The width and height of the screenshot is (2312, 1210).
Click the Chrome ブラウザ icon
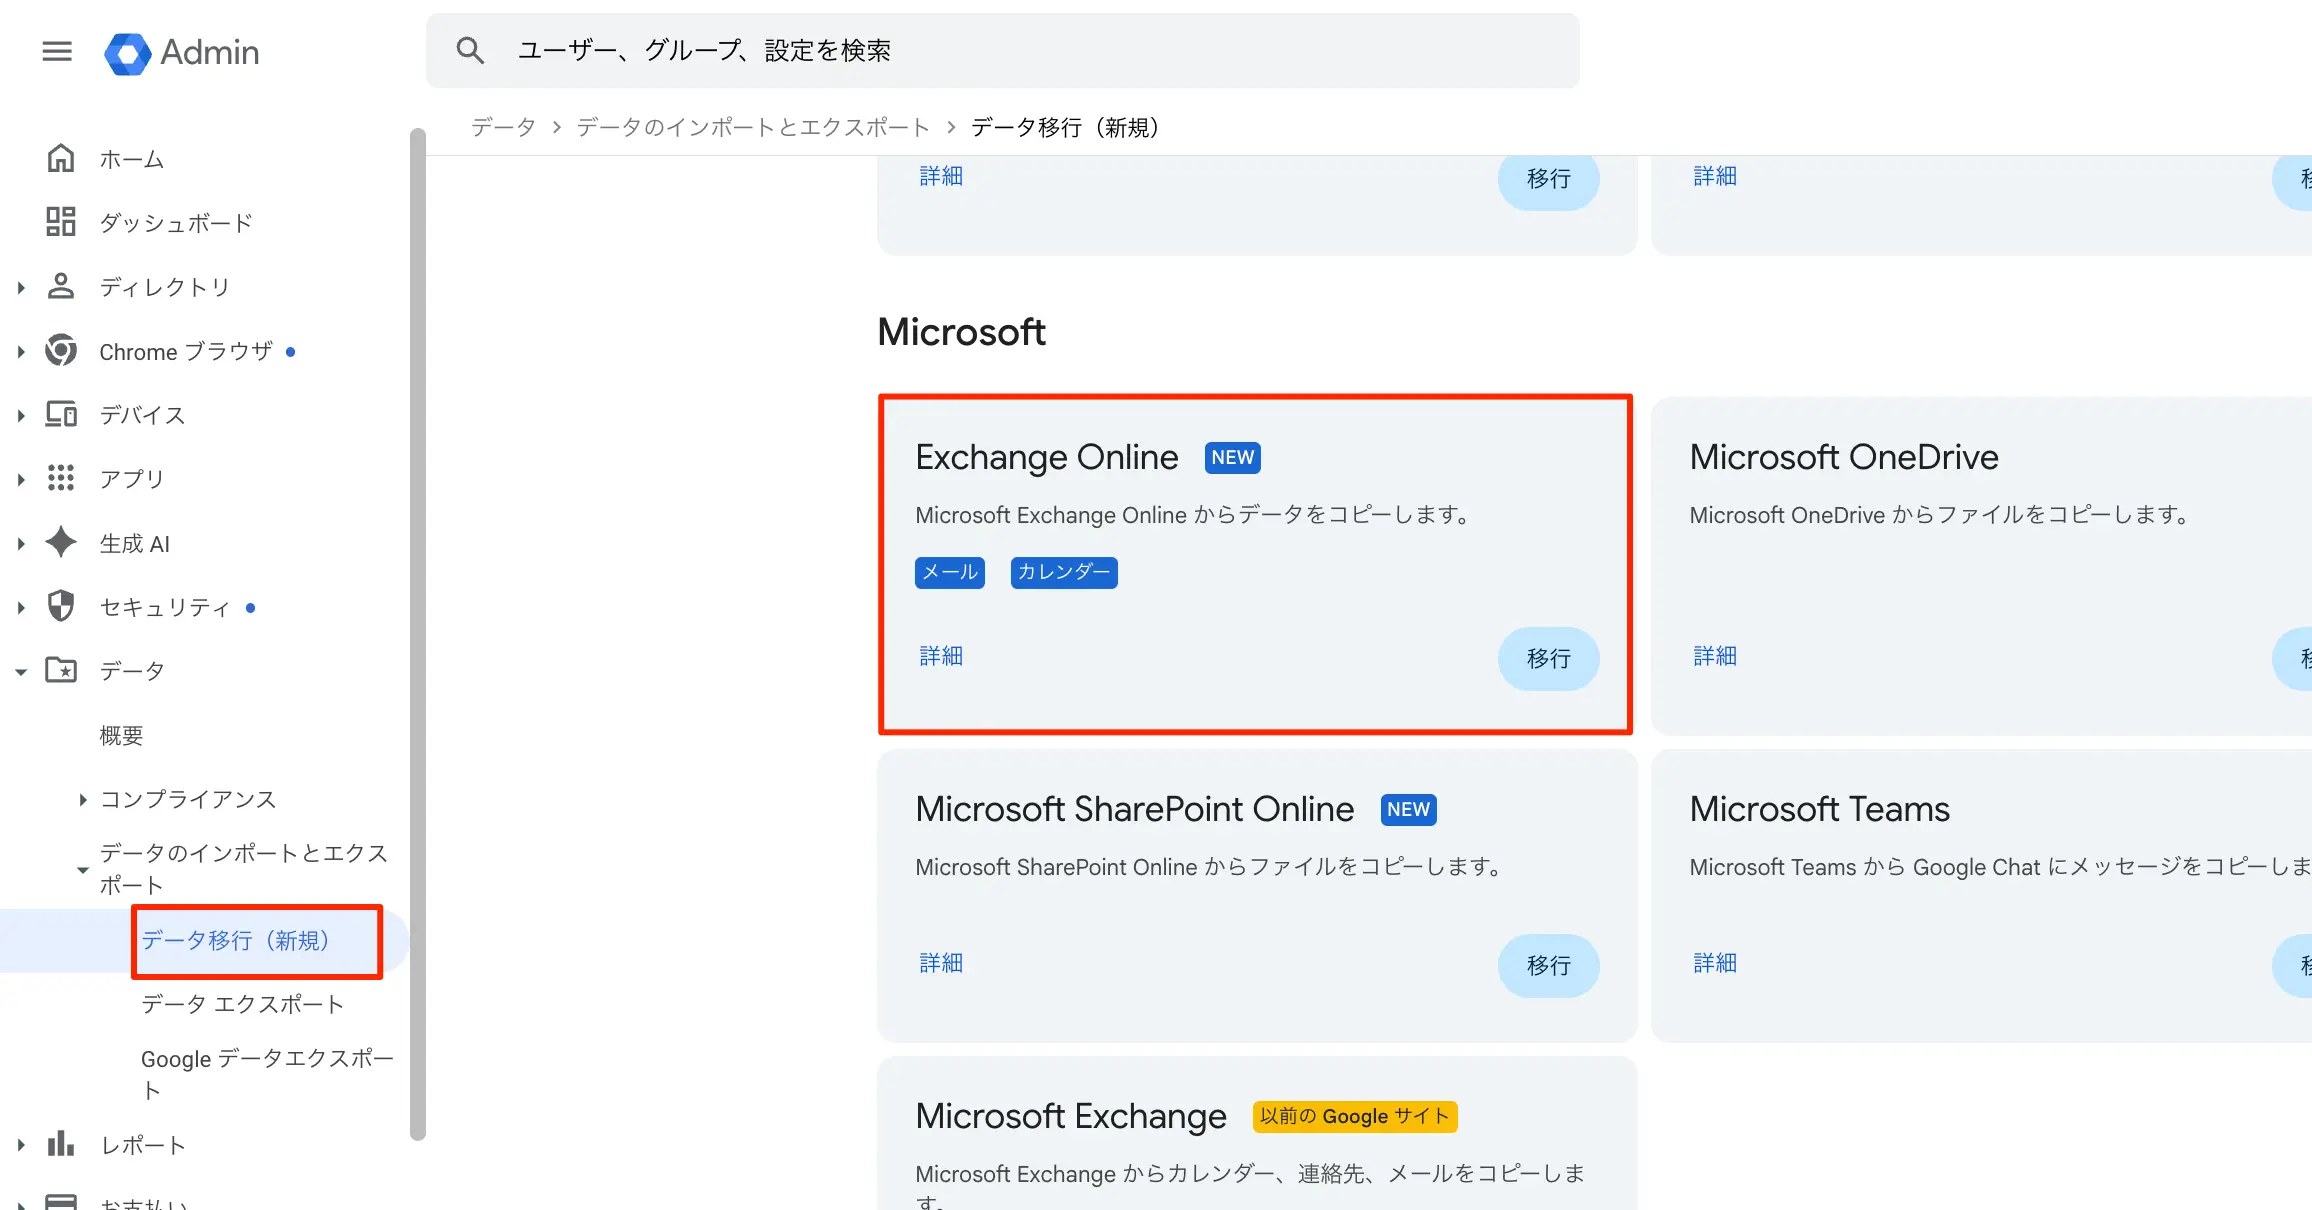(61, 351)
